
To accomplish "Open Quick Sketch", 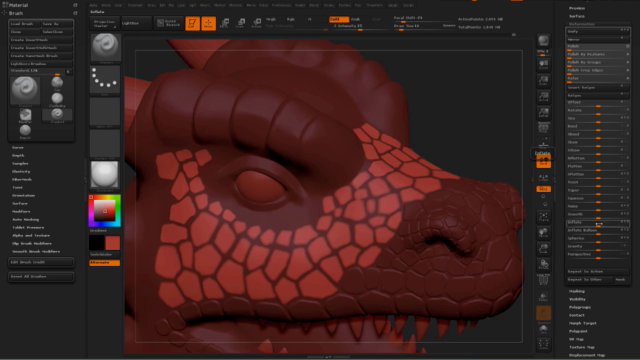I will pyautogui.click(x=168, y=23).
